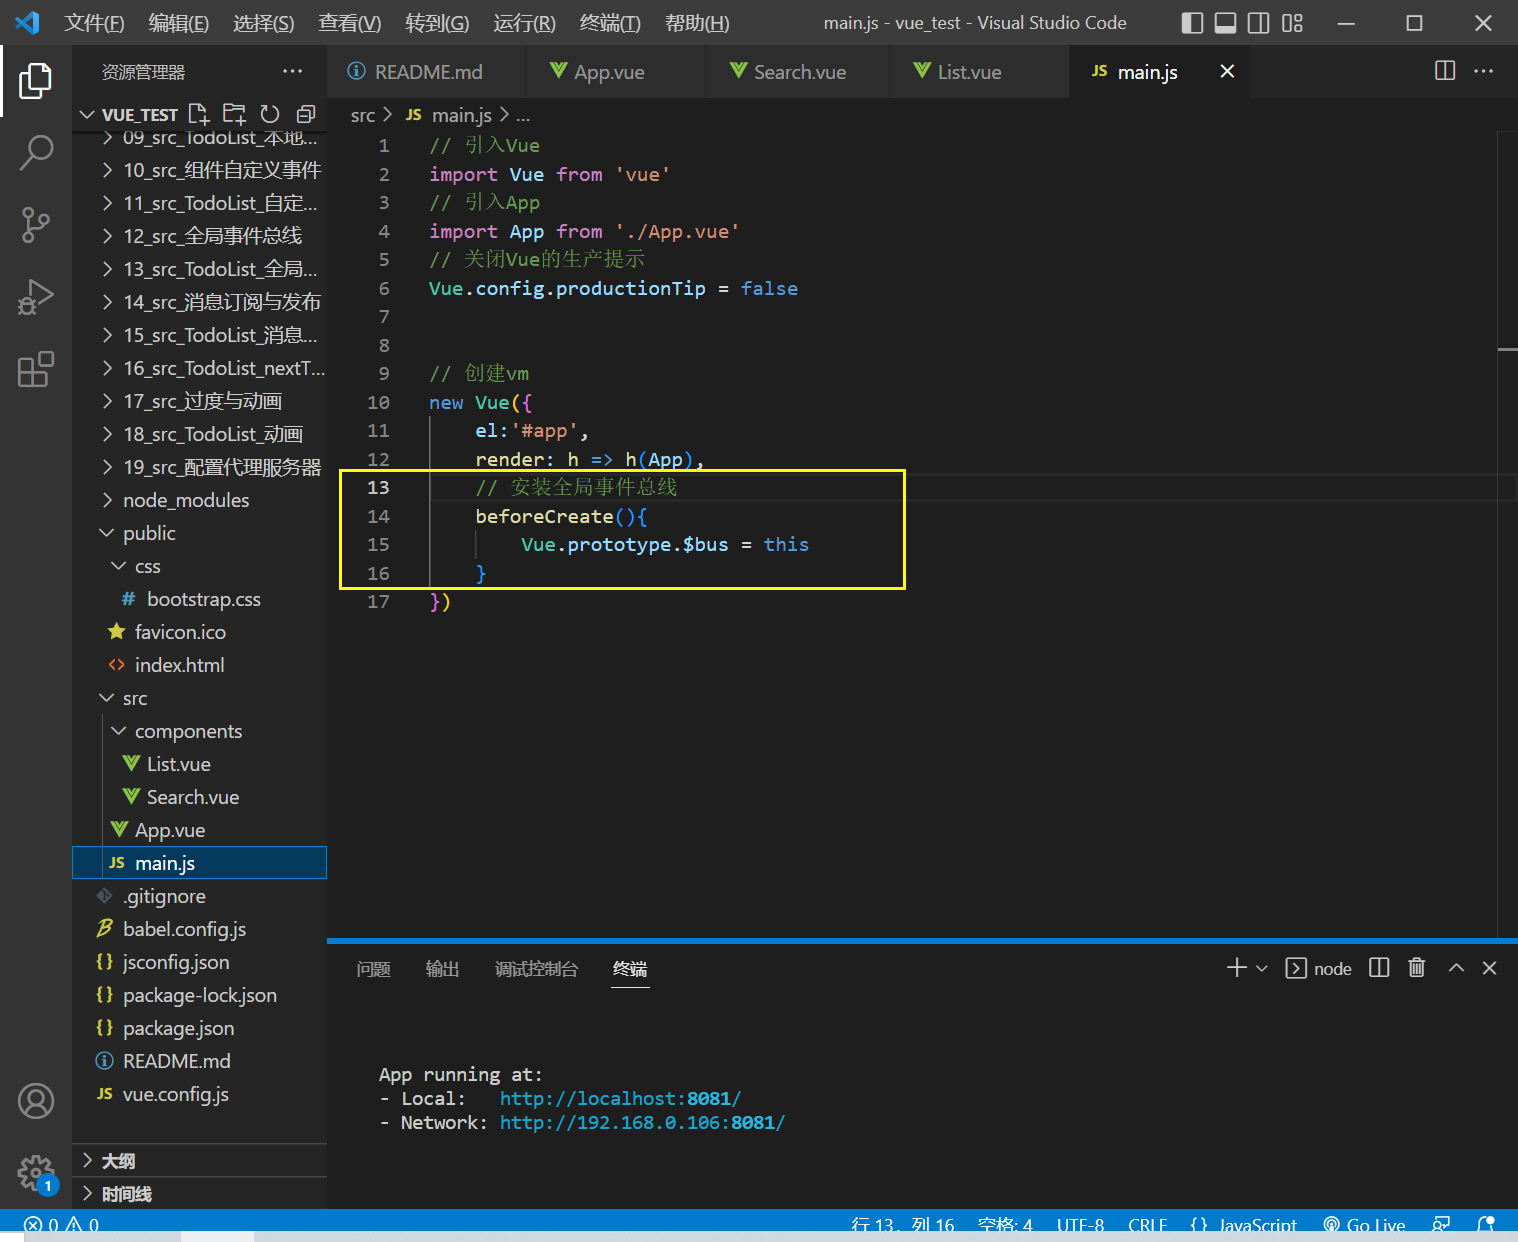
Task: Expand 19_src_配置代理服务器 folder
Action: [200, 467]
